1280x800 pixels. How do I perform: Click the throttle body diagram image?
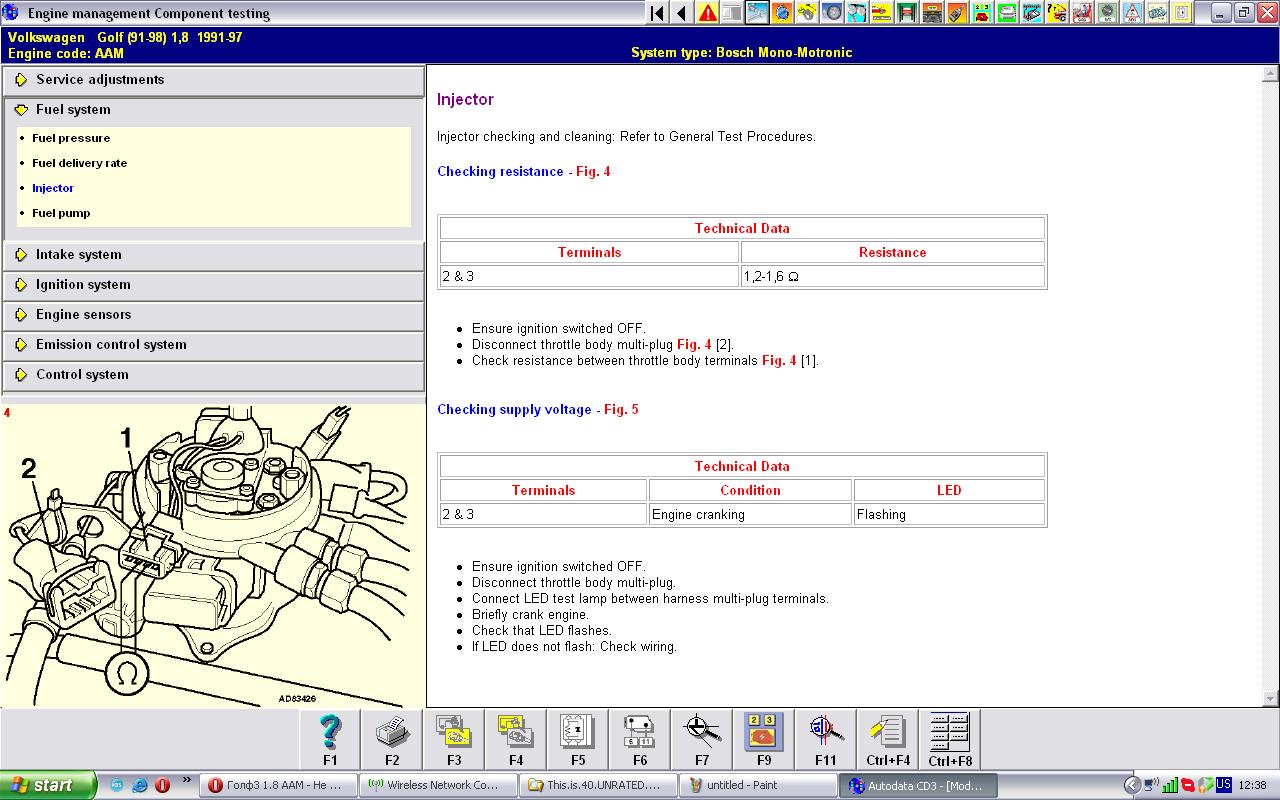coord(212,555)
